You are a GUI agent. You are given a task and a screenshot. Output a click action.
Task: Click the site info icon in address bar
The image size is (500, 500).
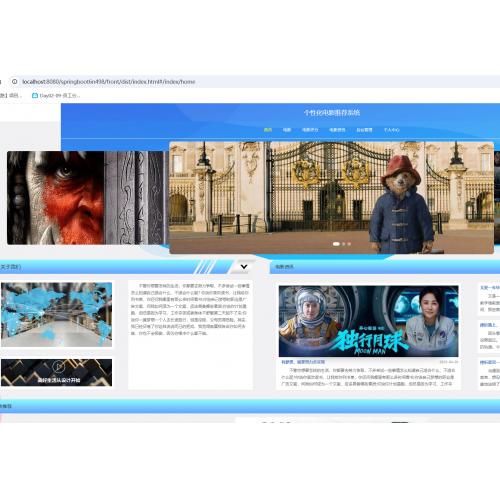[15, 81]
